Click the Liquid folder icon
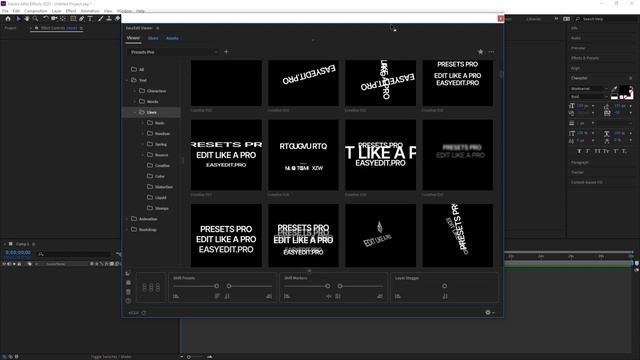This screenshot has width=640, height=360. coord(150,197)
